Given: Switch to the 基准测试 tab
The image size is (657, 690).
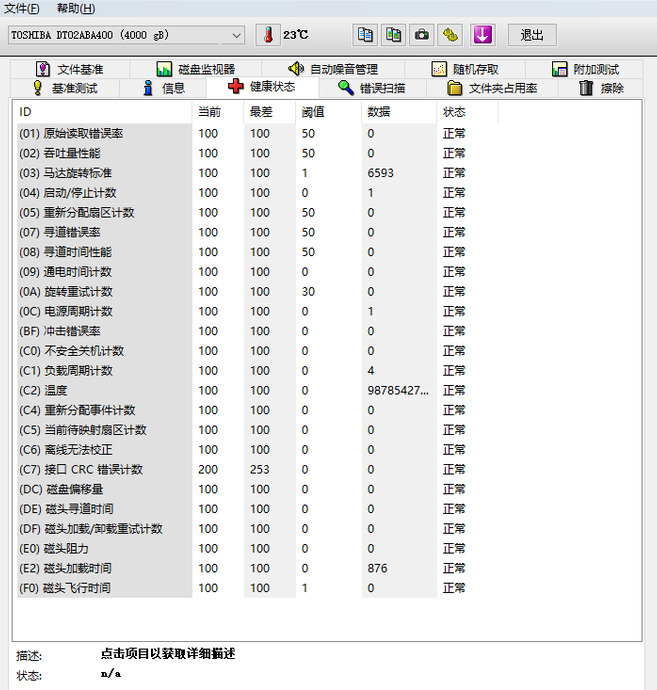Looking at the screenshot, I should (x=65, y=88).
